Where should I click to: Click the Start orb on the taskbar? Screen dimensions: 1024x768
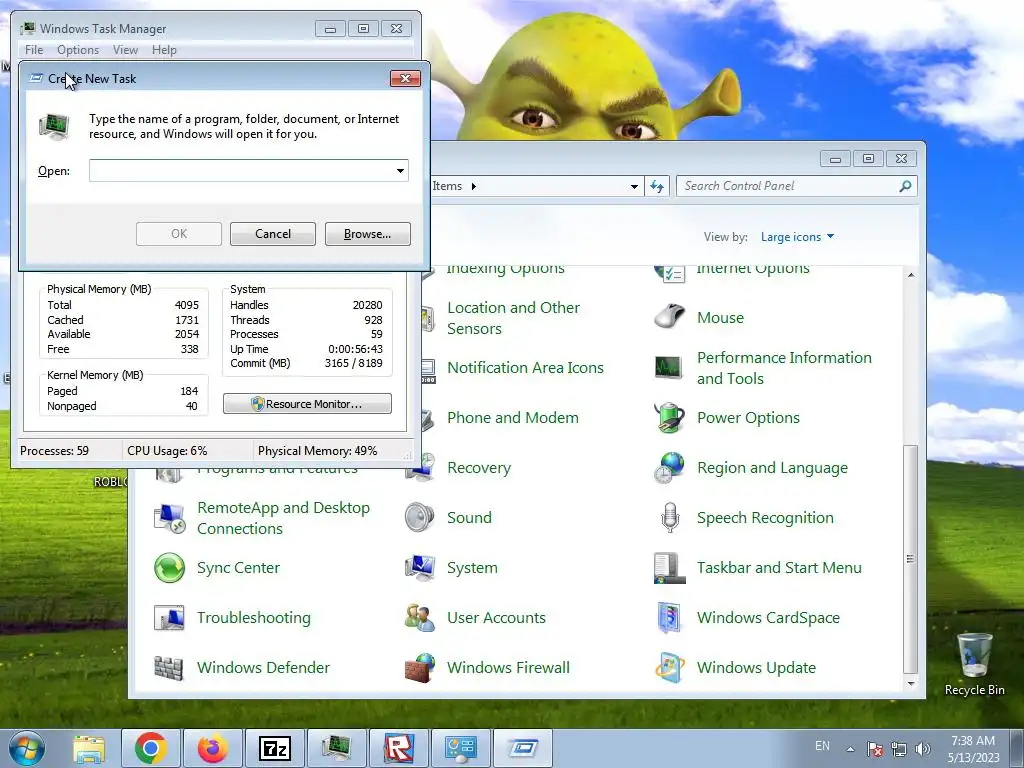27,748
